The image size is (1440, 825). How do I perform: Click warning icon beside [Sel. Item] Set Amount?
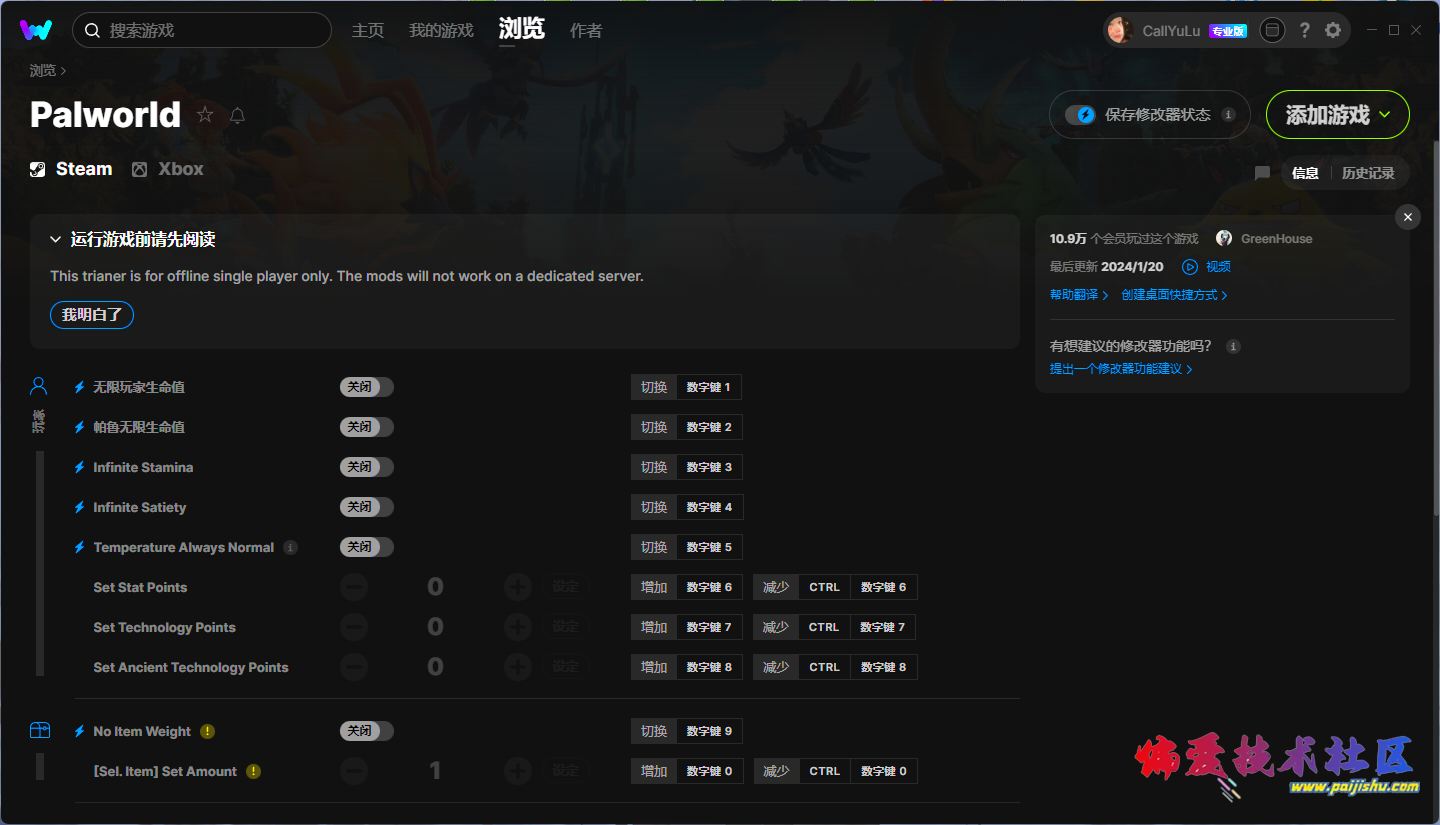[253, 771]
